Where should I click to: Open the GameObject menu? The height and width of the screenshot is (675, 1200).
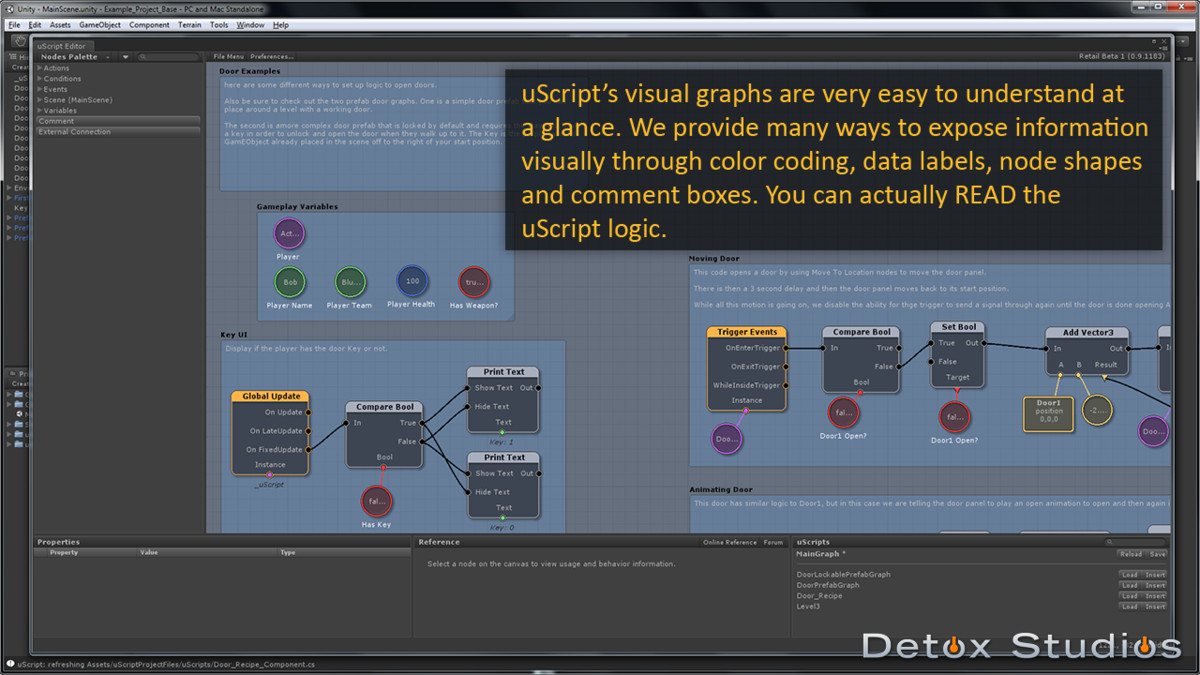(100, 25)
